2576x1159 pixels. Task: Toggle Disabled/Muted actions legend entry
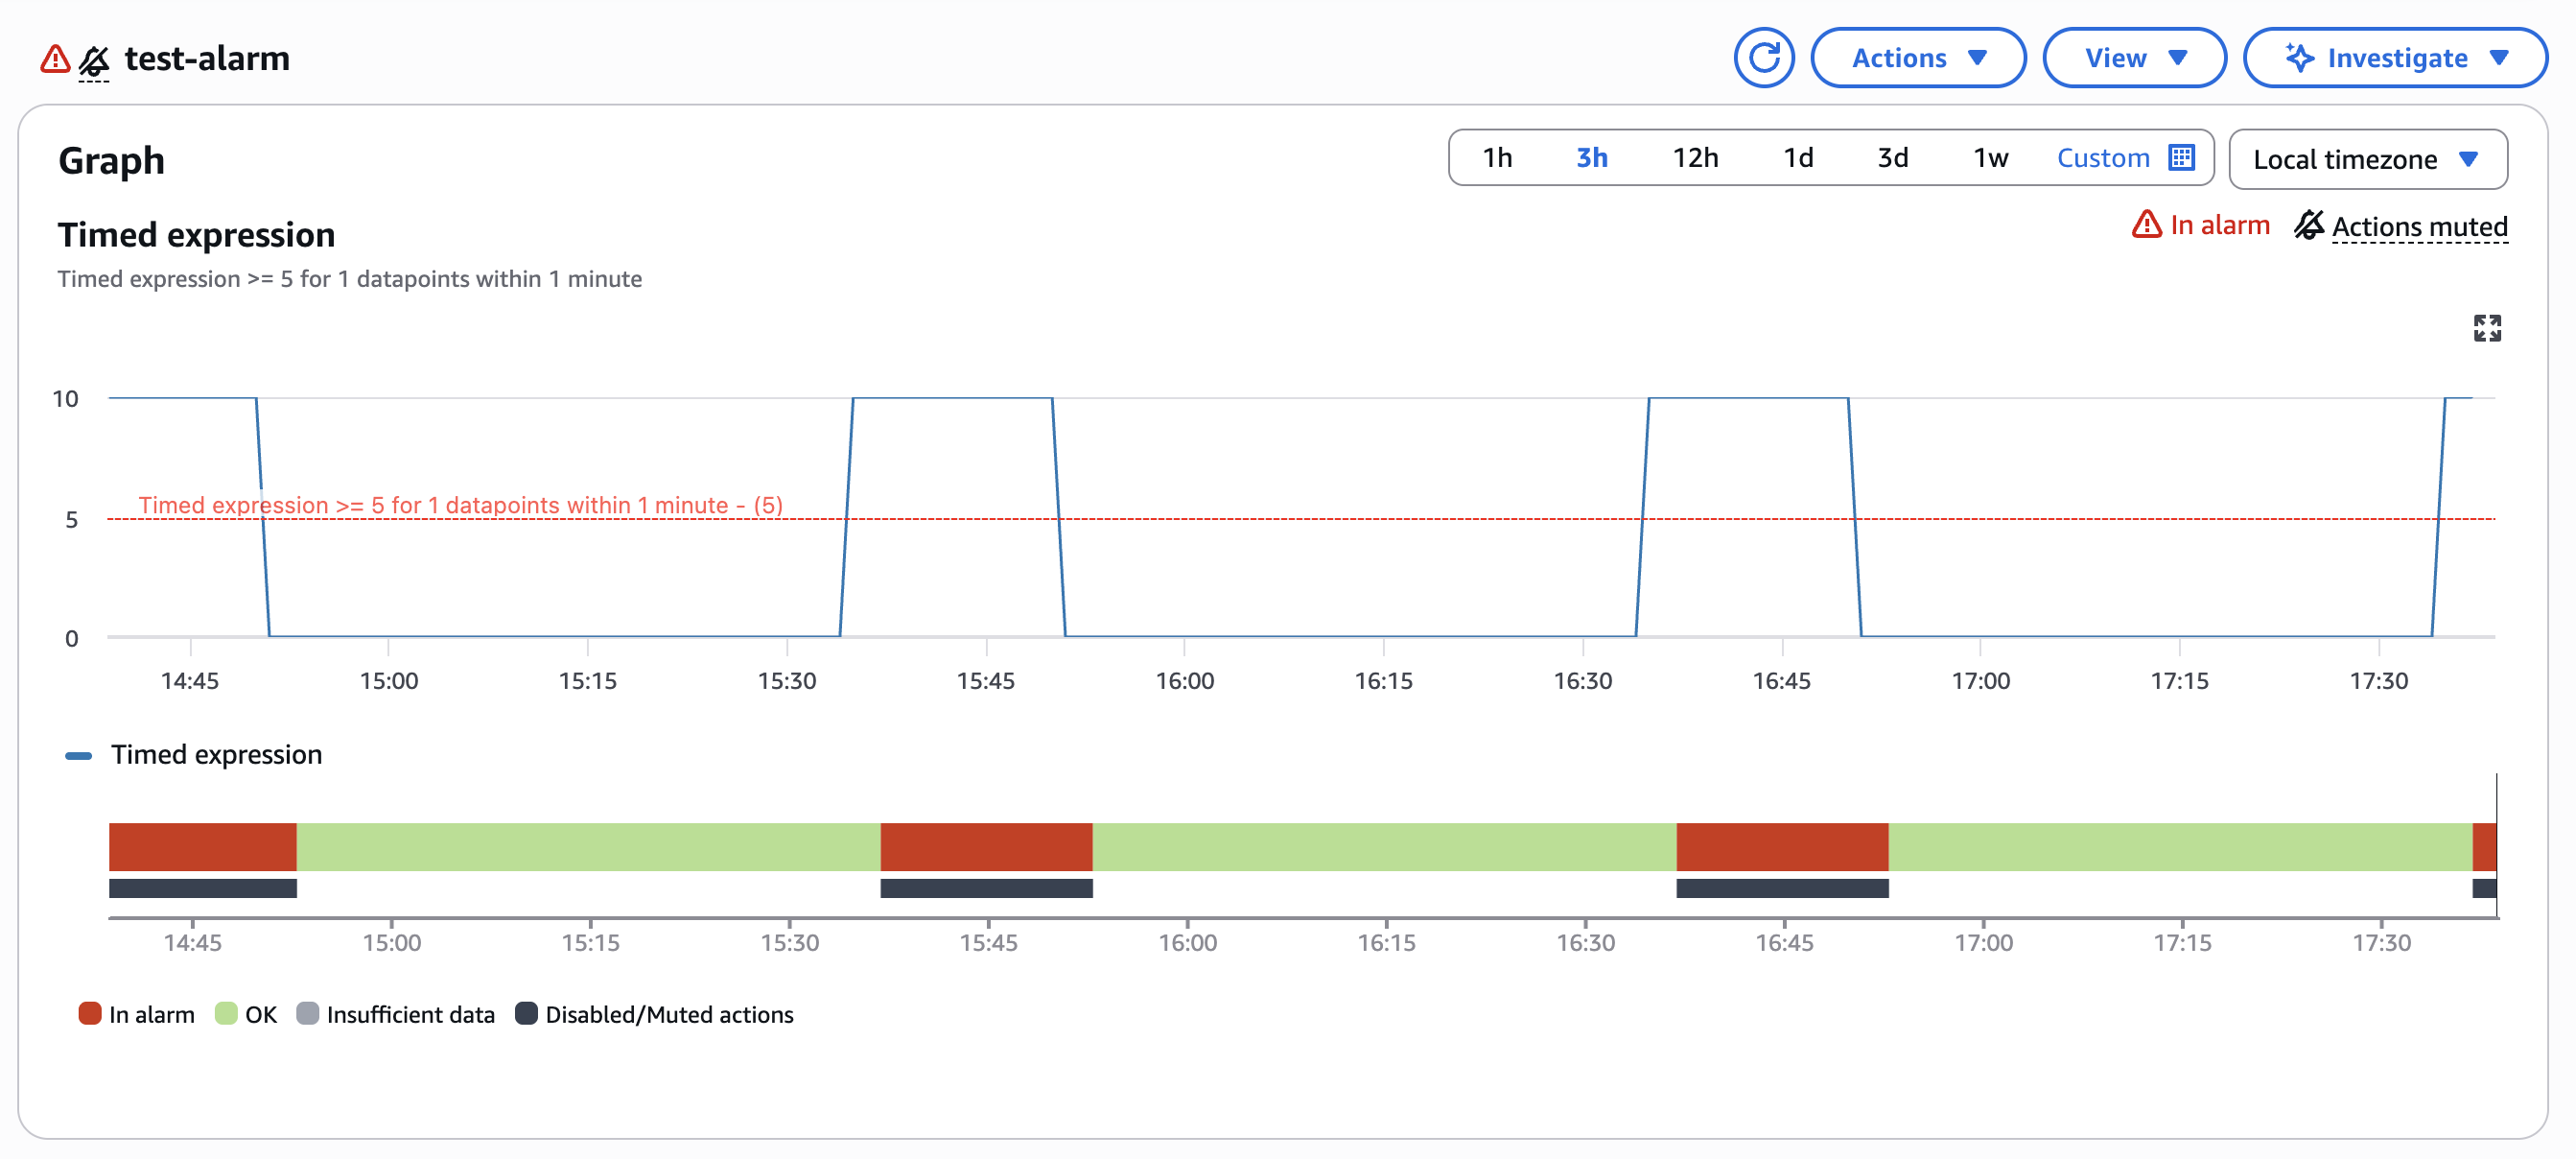pyautogui.click(x=654, y=1014)
